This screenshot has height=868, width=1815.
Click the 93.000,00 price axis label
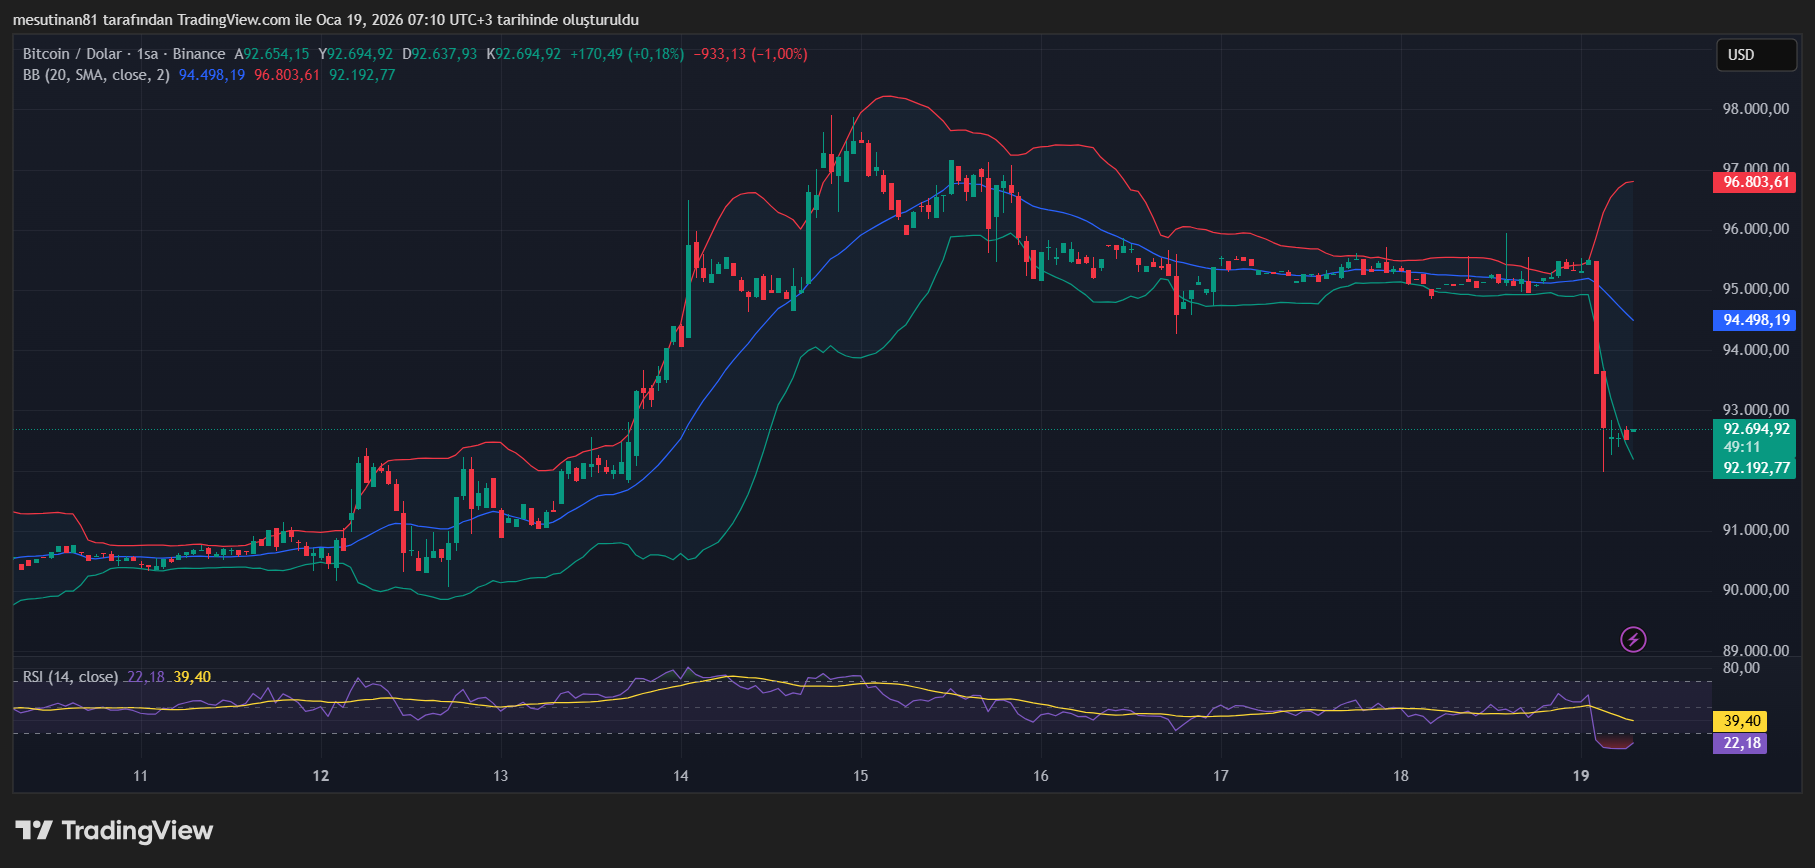[x=1755, y=410]
